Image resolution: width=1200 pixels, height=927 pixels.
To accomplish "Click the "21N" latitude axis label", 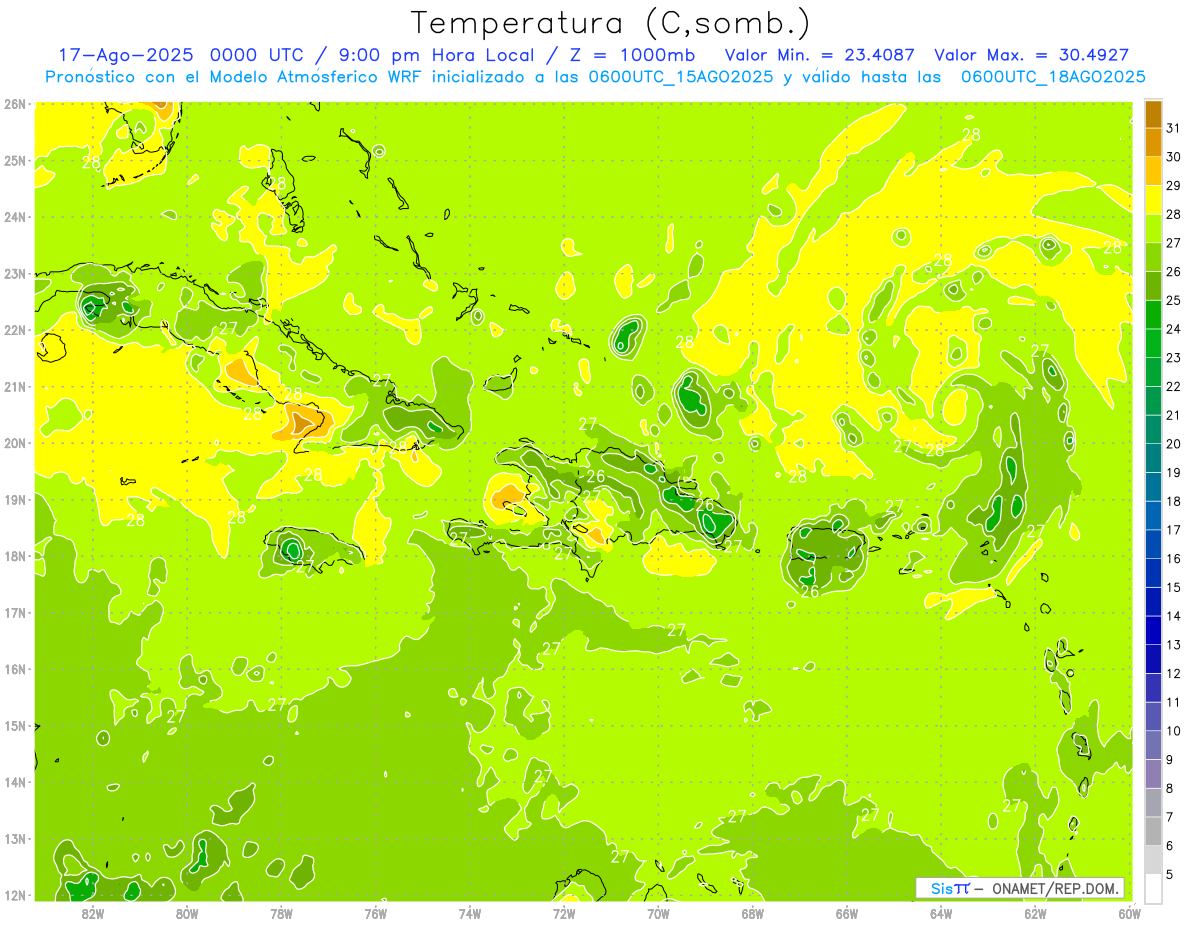I will point(14,387).
